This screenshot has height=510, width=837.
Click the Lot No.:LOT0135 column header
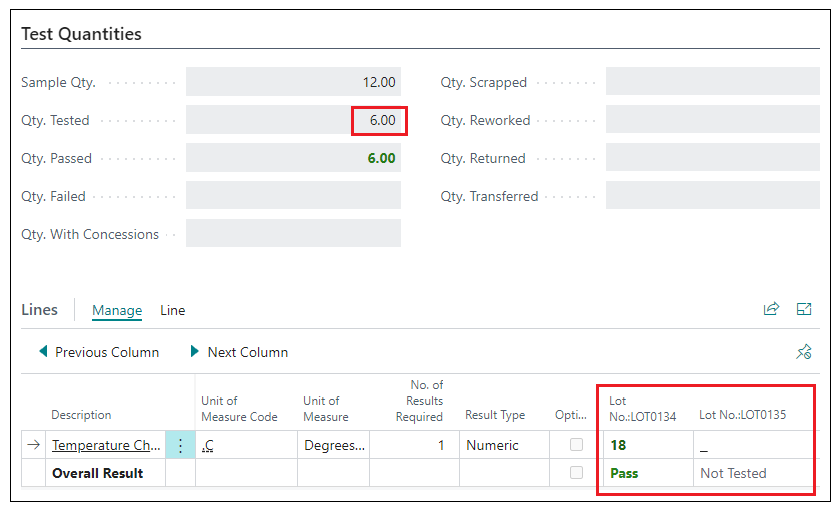pyautogui.click(x=742, y=415)
